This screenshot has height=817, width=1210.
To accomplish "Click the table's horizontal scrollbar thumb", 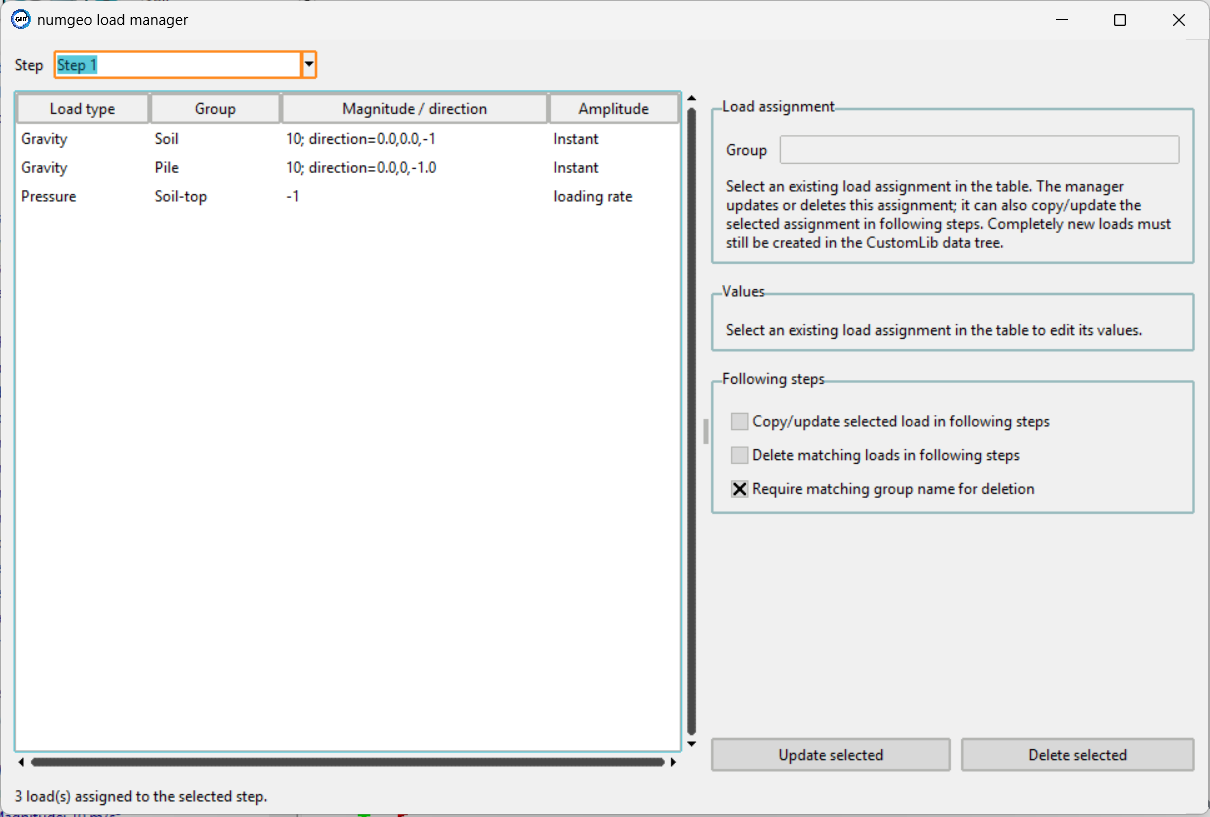I will click(x=347, y=762).
